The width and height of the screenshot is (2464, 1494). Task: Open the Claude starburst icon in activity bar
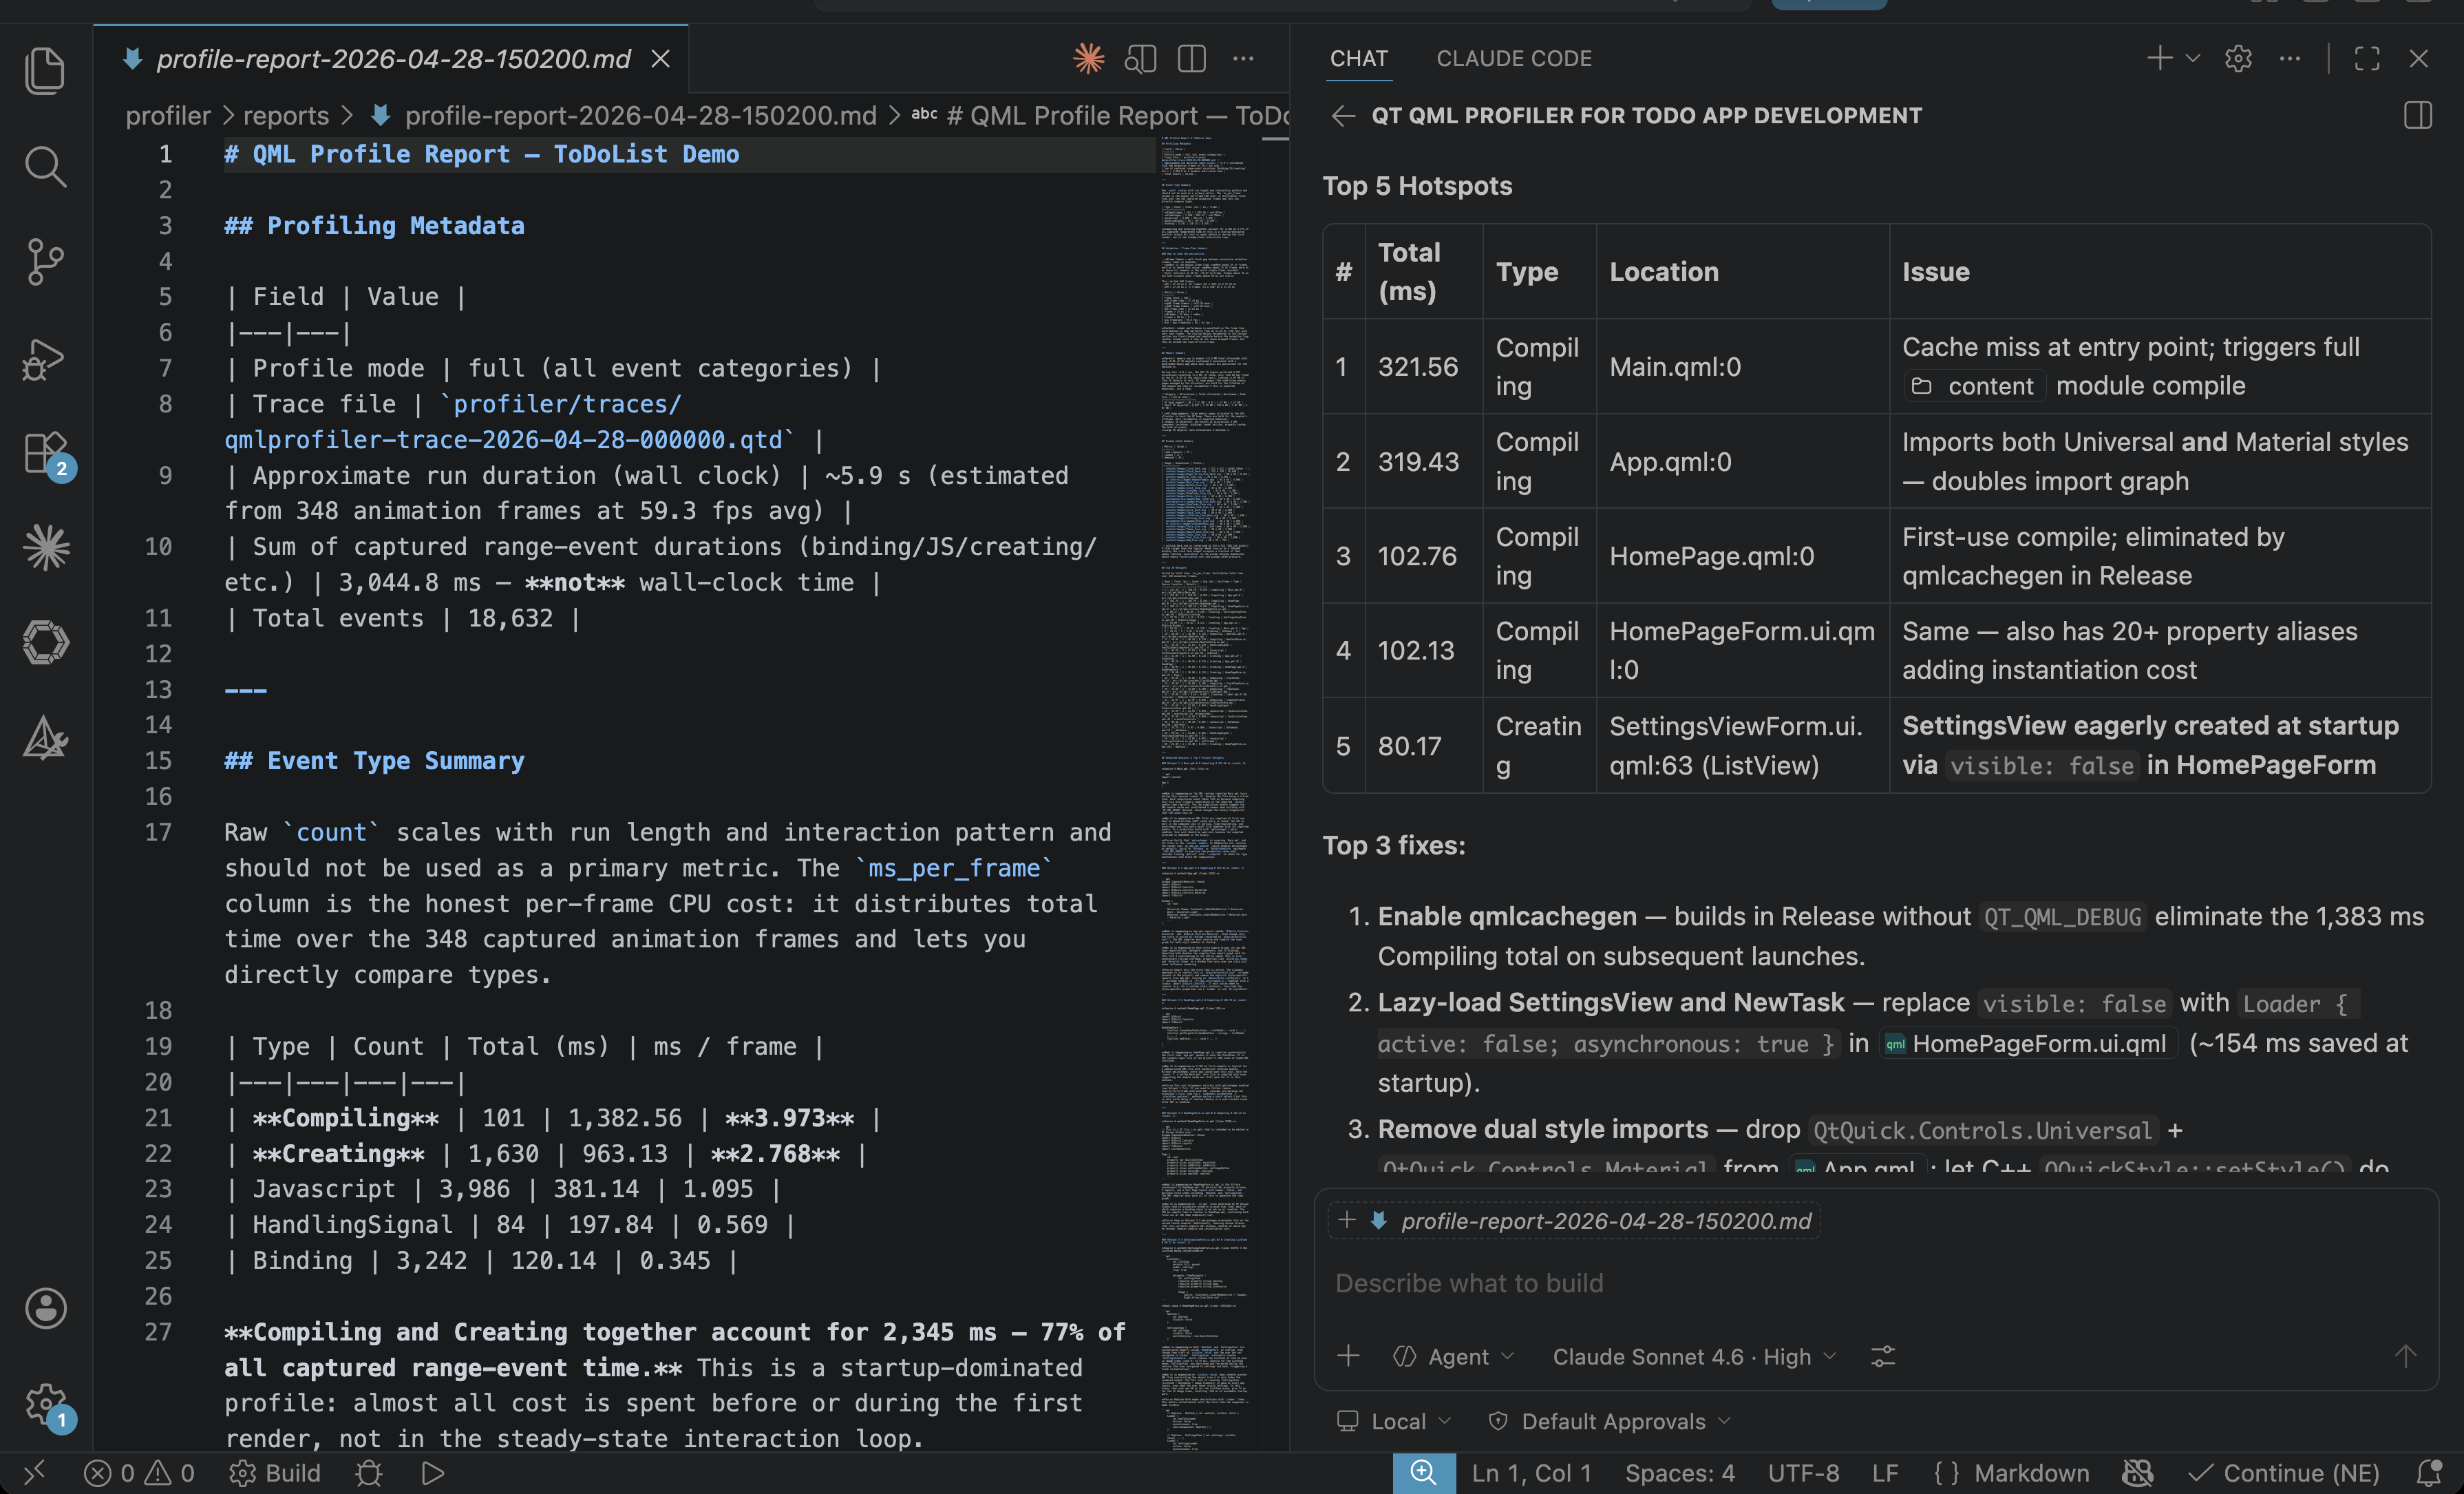[45, 548]
